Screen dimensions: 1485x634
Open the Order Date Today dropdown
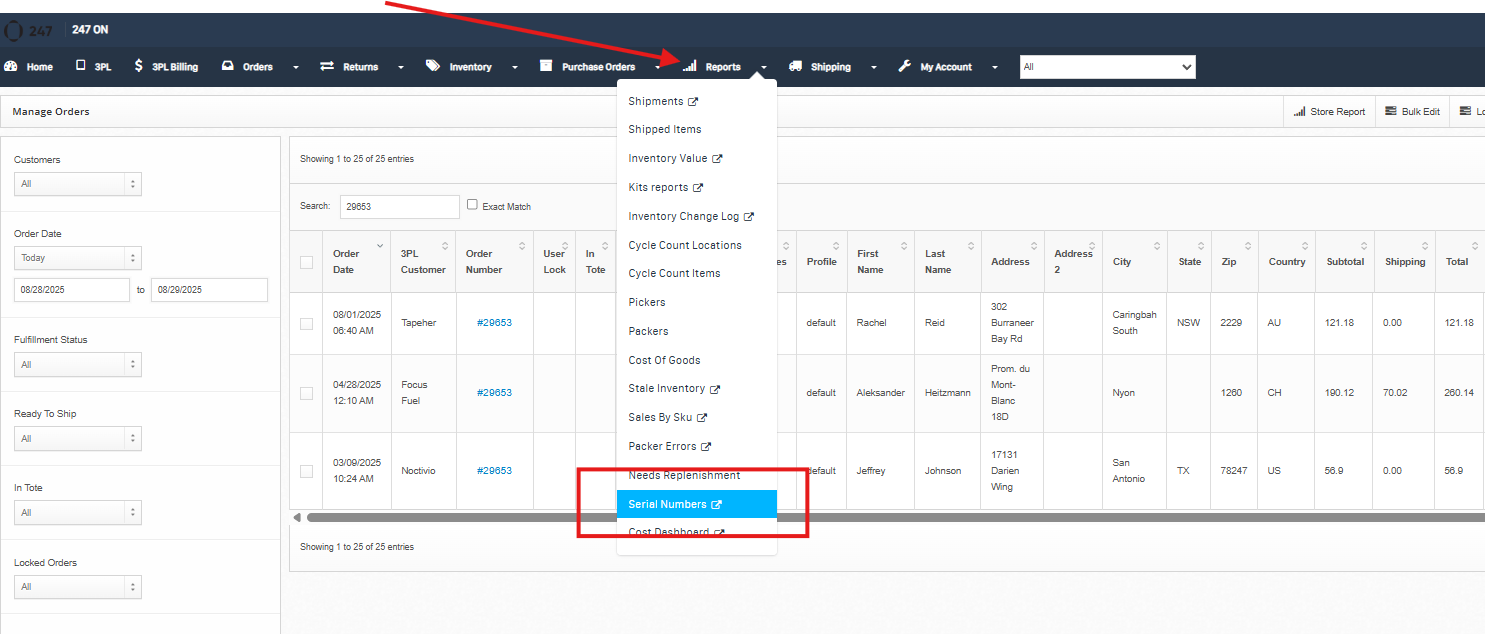click(x=78, y=258)
